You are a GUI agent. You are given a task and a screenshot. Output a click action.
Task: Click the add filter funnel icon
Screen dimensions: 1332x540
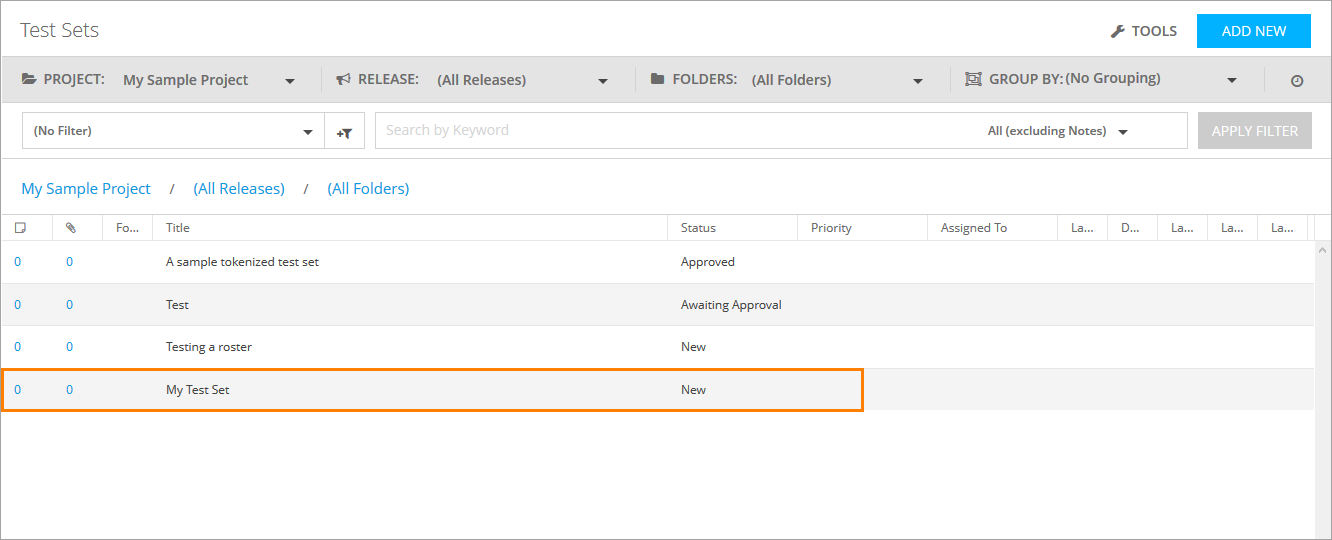(344, 131)
